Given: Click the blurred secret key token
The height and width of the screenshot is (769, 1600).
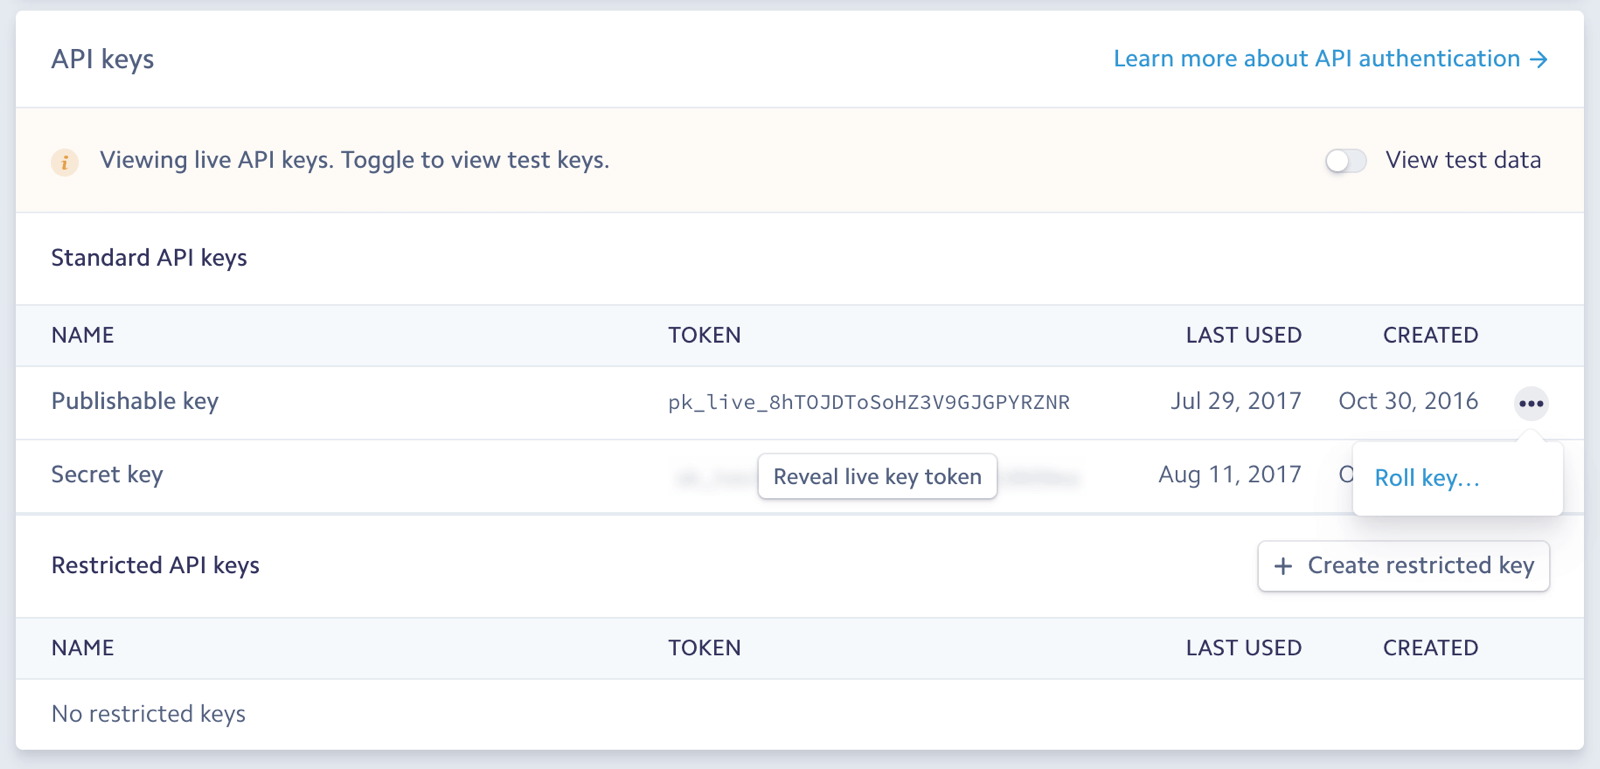Looking at the screenshot, I should click(x=1042, y=478).
